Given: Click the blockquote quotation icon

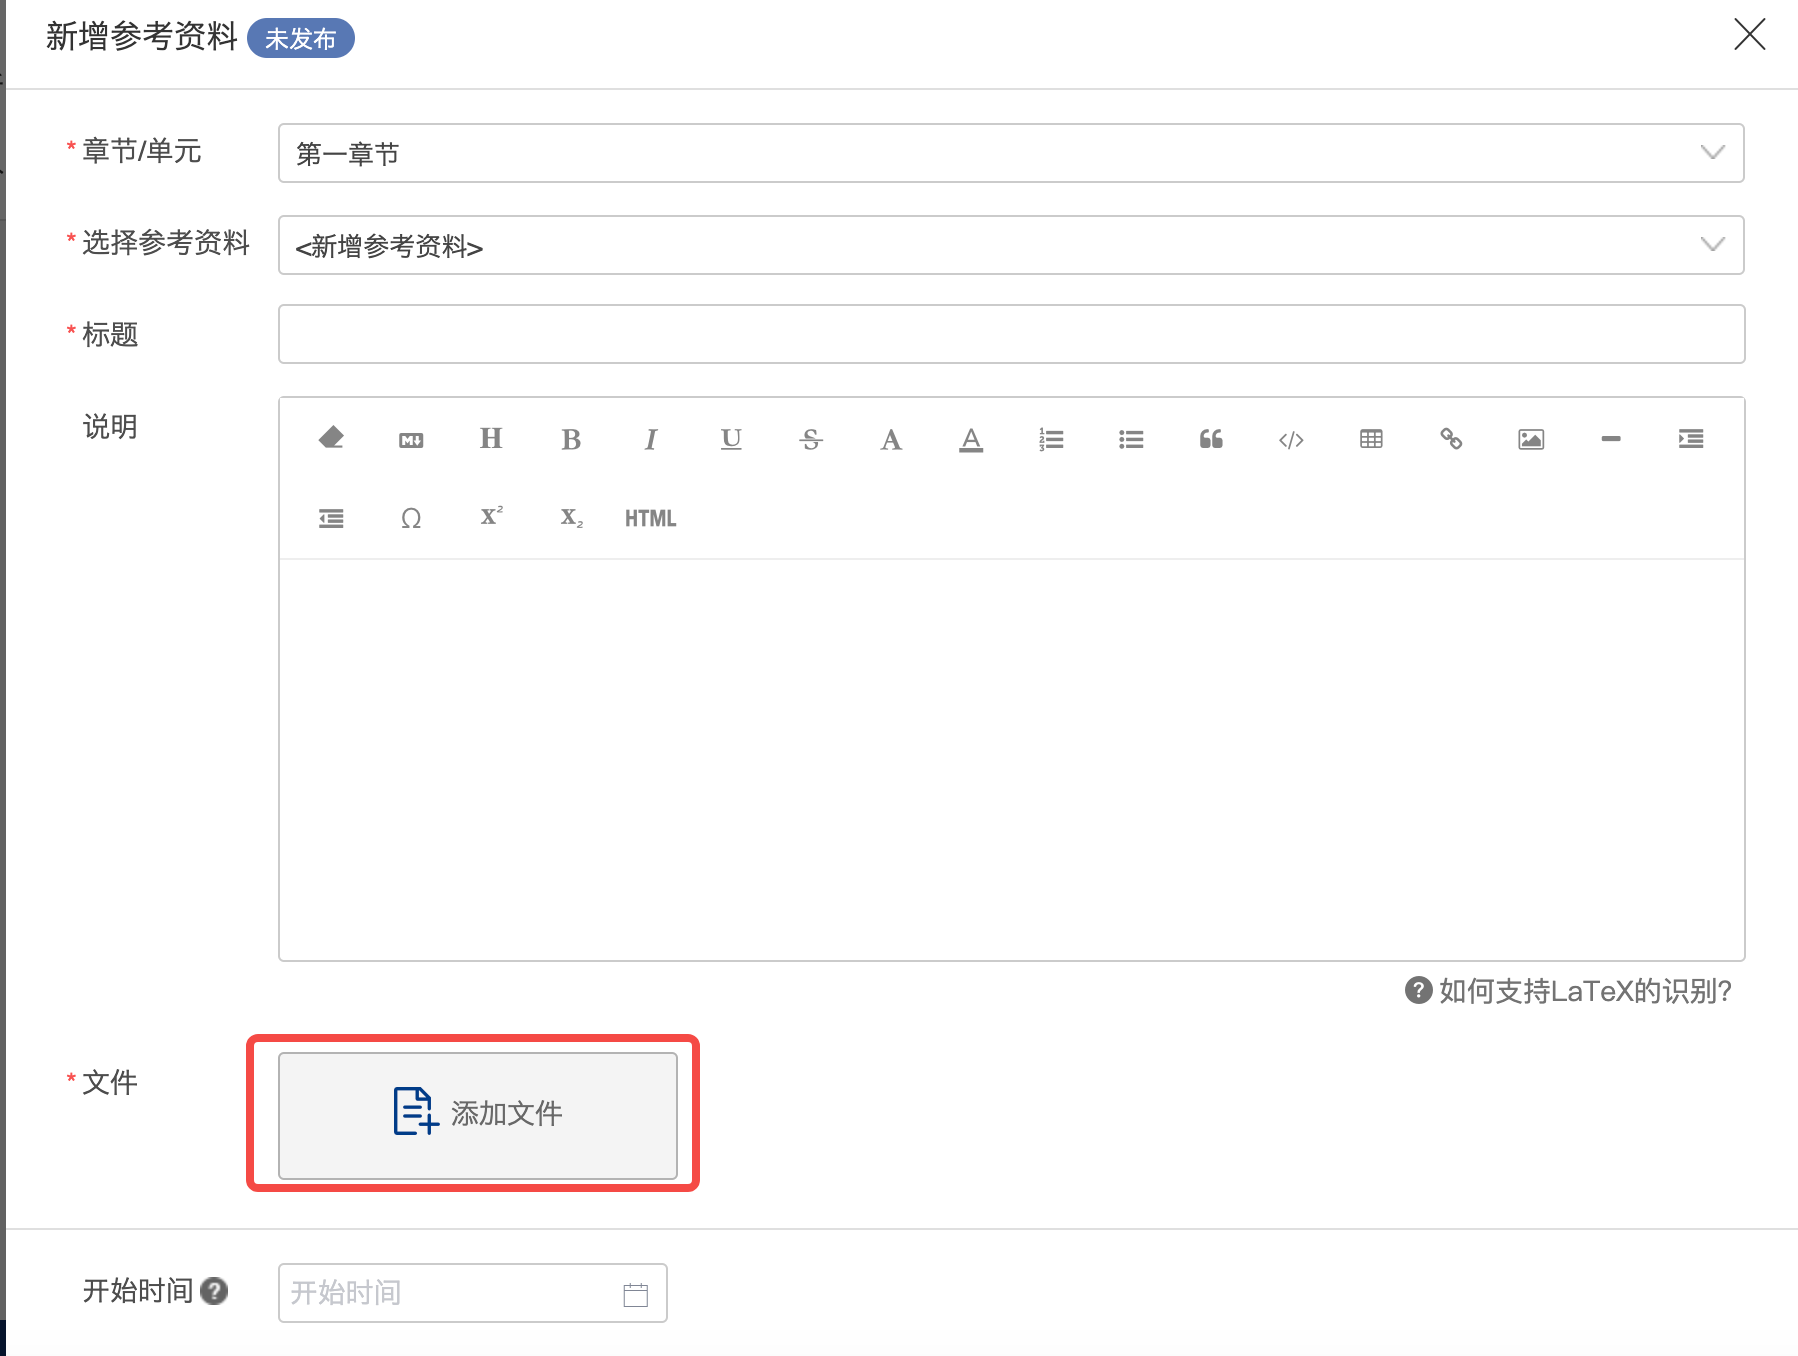Looking at the screenshot, I should pos(1211,439).
